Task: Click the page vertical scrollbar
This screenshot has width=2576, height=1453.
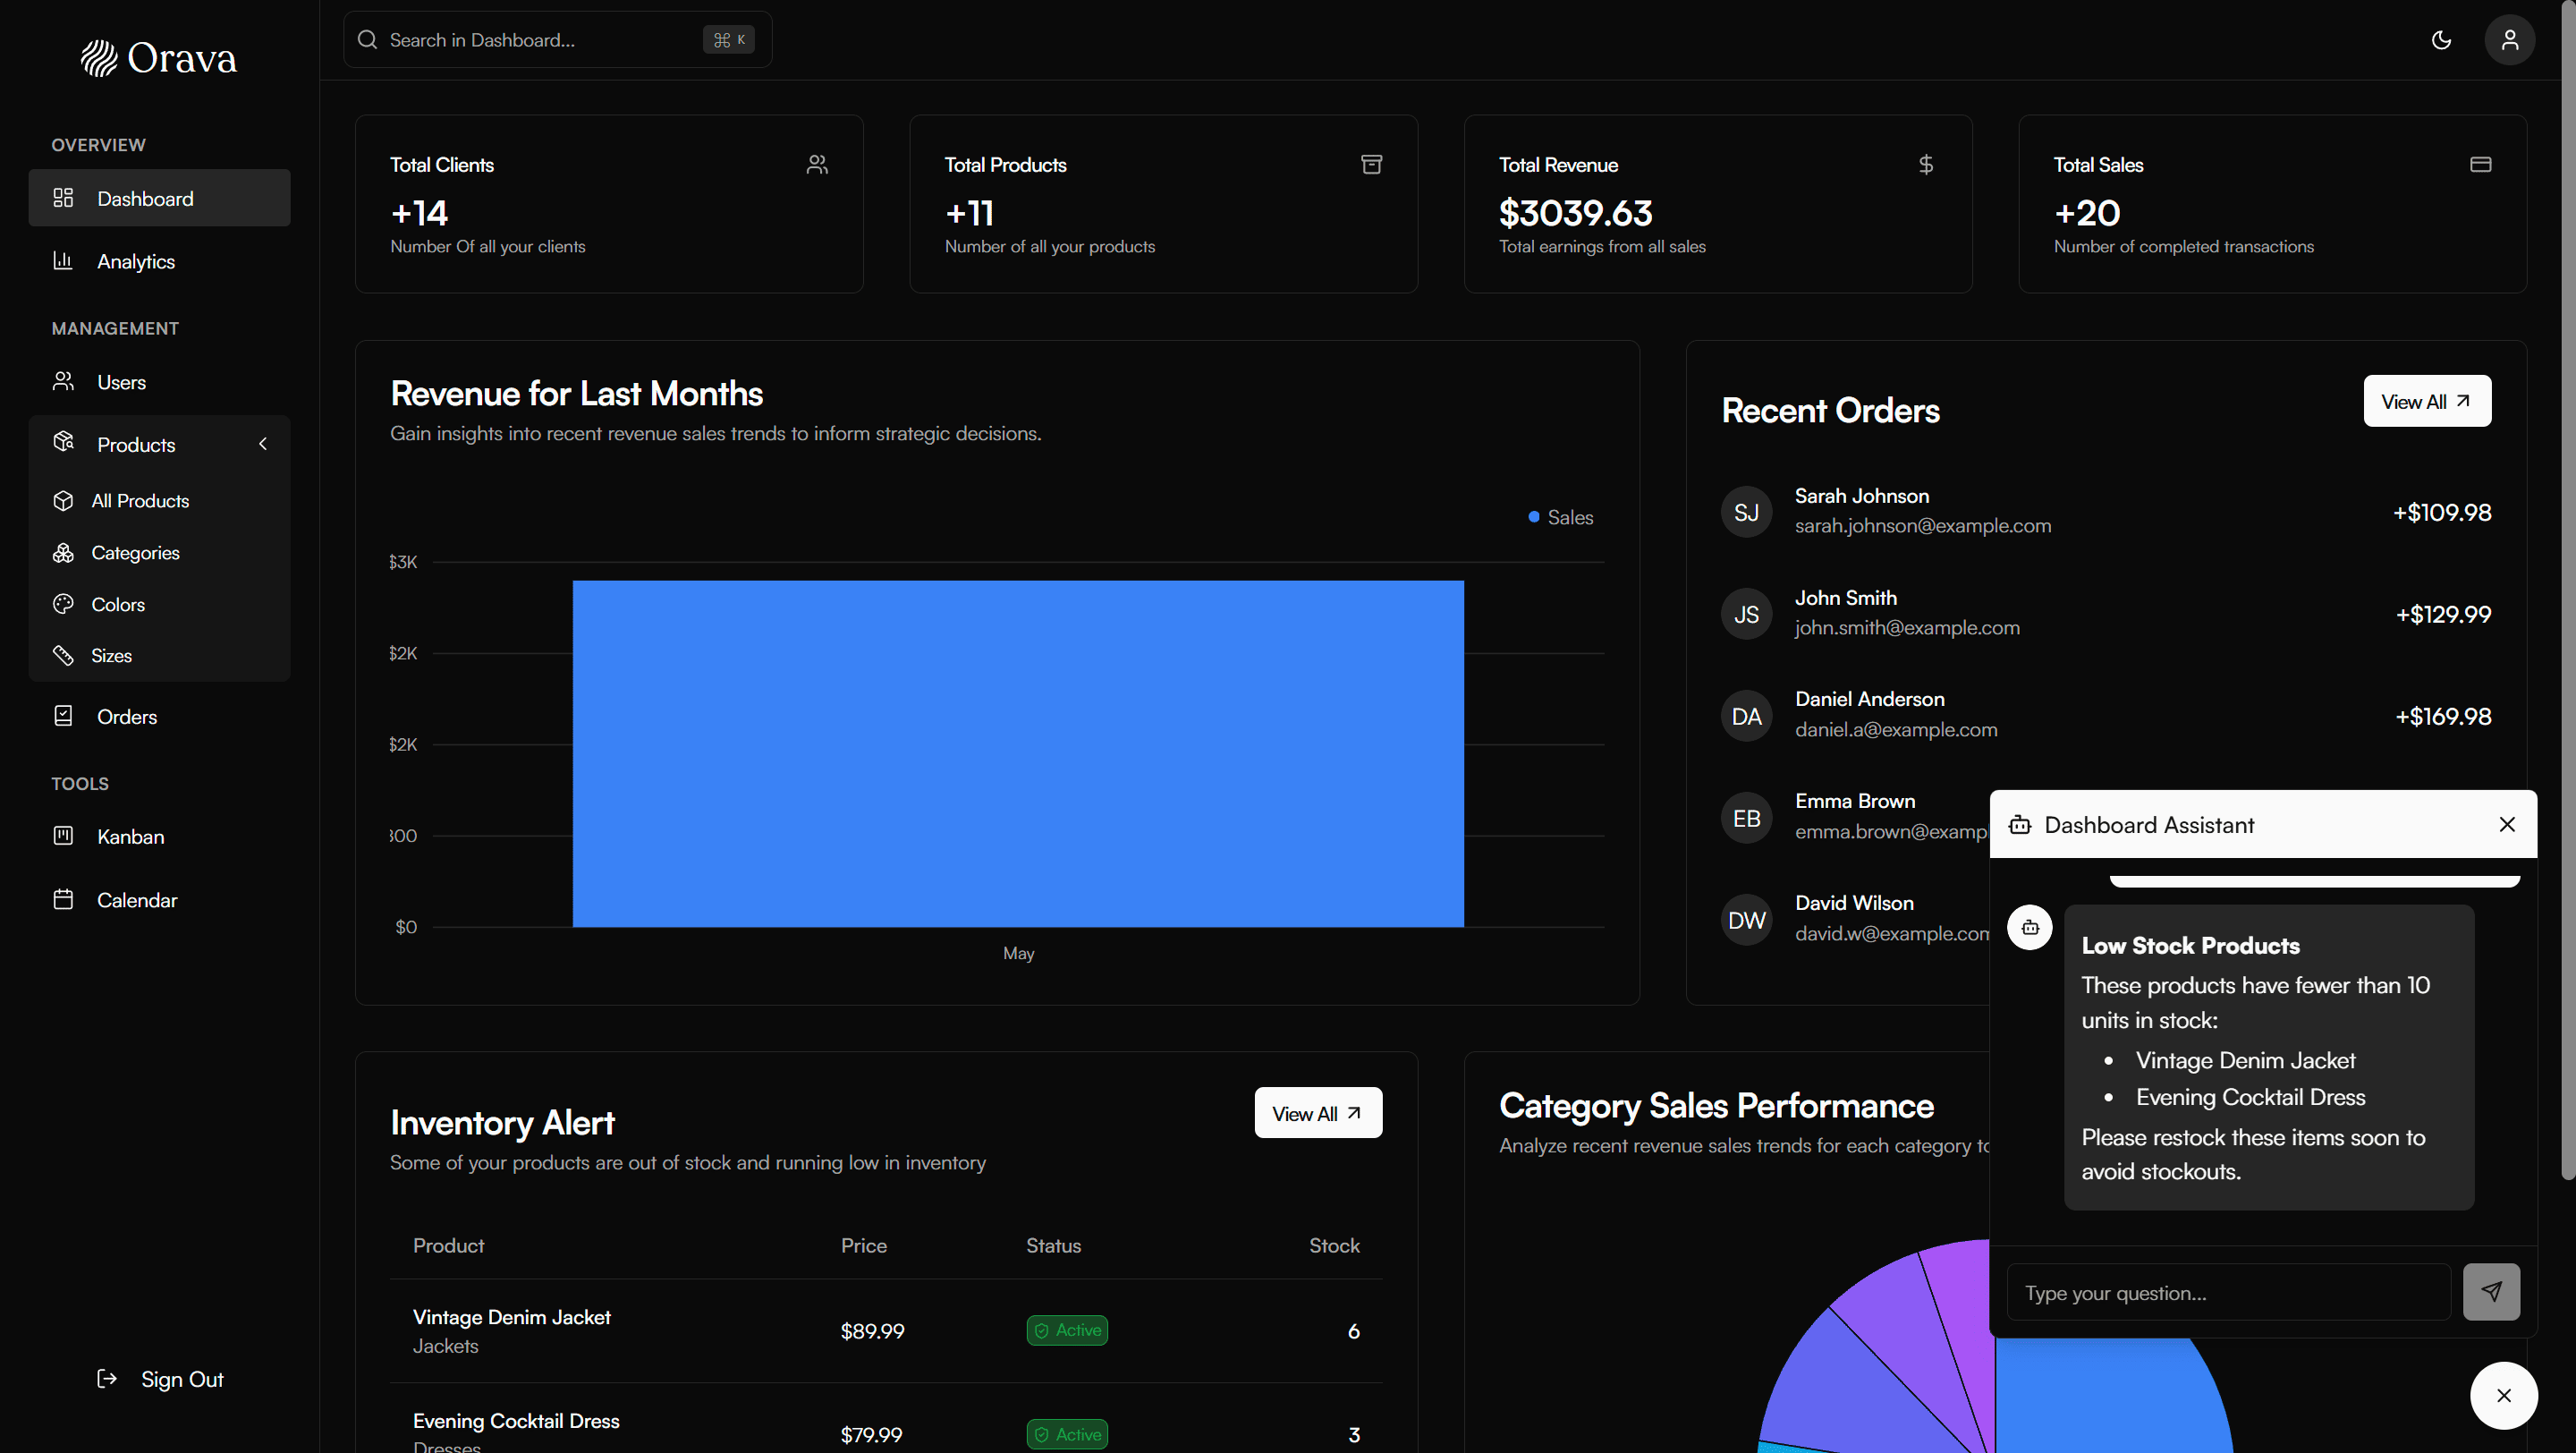Action: (x=2568, y=590)
